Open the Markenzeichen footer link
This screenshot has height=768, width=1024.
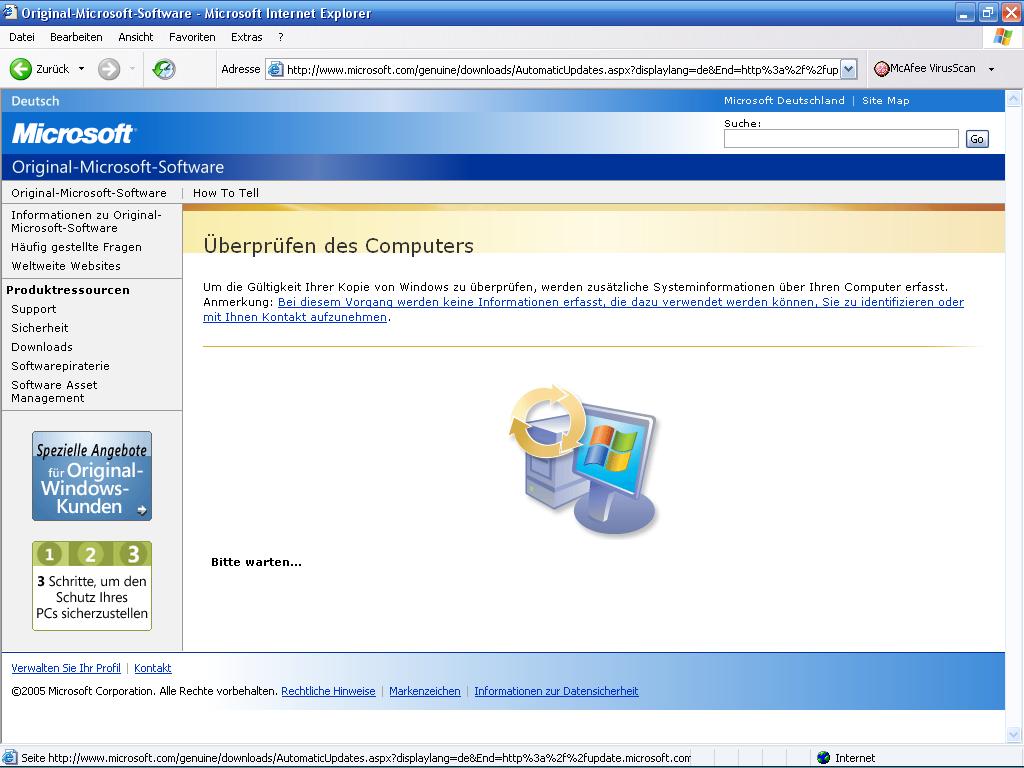coord(424,691)
